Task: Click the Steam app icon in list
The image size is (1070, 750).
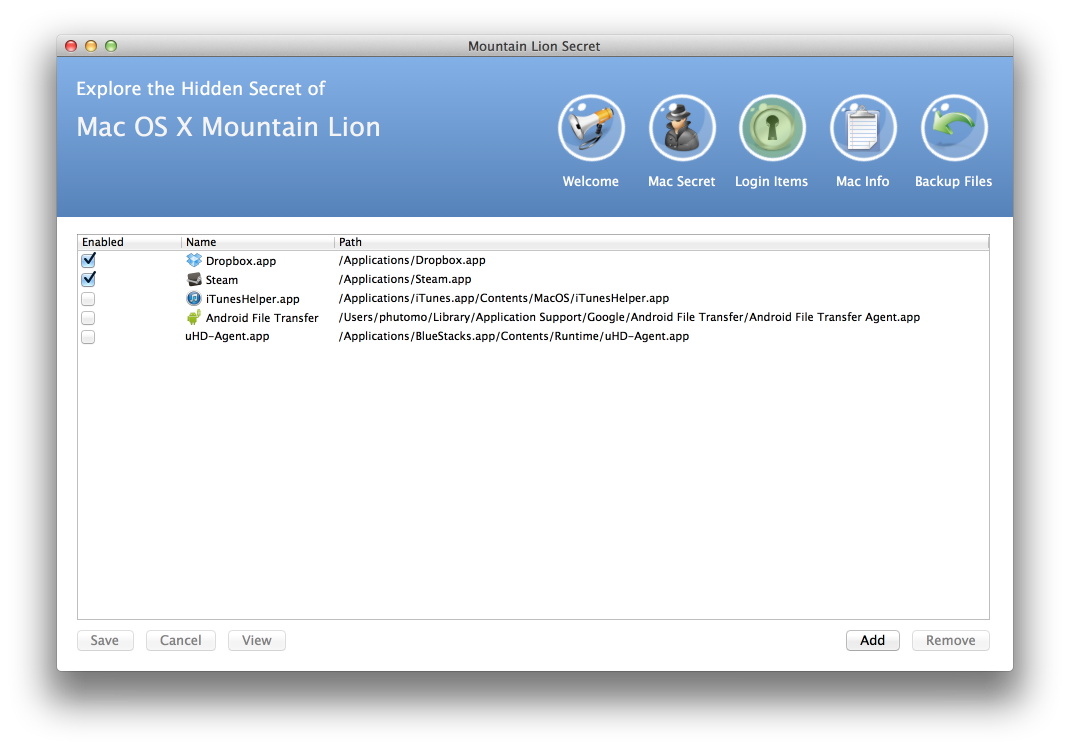Action: [x=194, y=279]
